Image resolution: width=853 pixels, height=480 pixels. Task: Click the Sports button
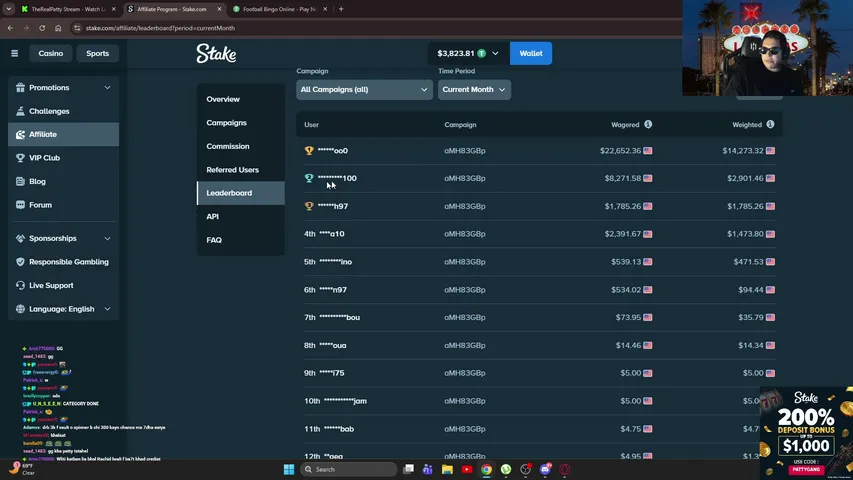(97, 53)
